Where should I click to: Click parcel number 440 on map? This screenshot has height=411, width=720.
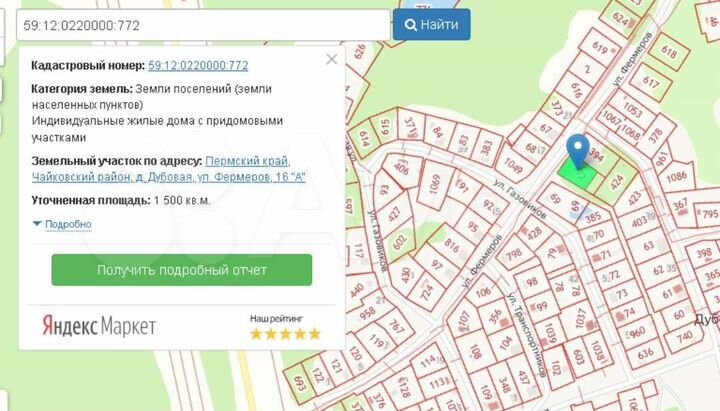(357, 290)
